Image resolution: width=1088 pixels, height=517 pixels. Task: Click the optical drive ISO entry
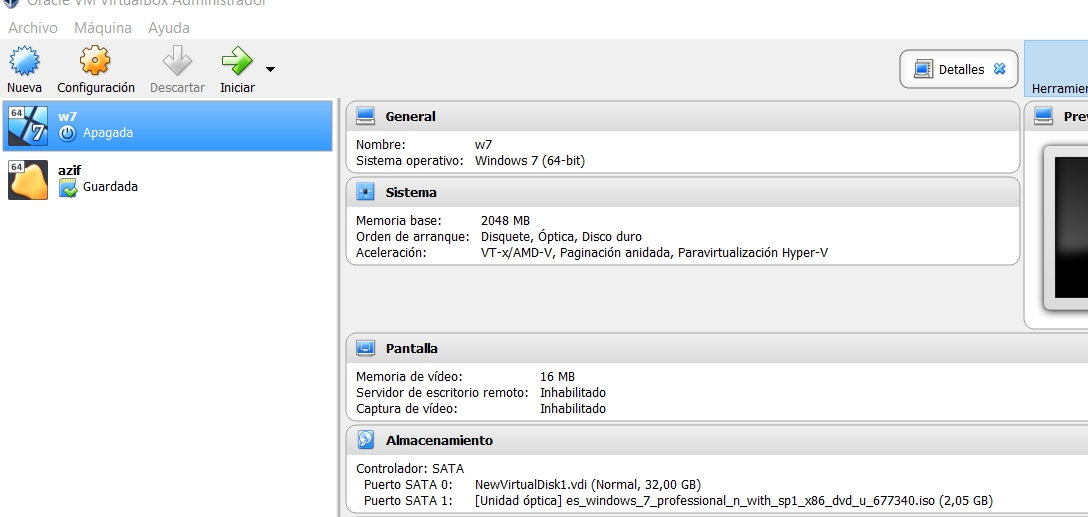pos(733,500)
